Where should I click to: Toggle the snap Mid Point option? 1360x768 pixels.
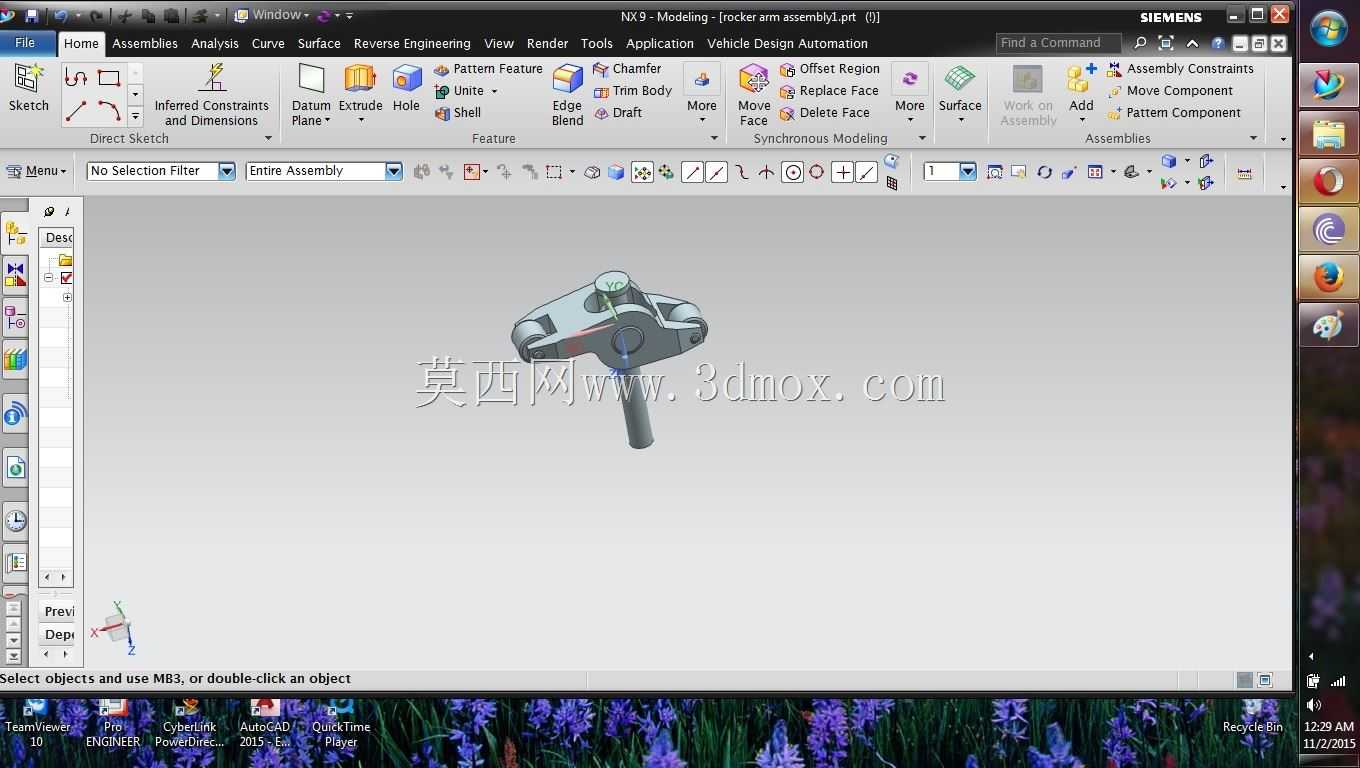click(x=716, y=172)
